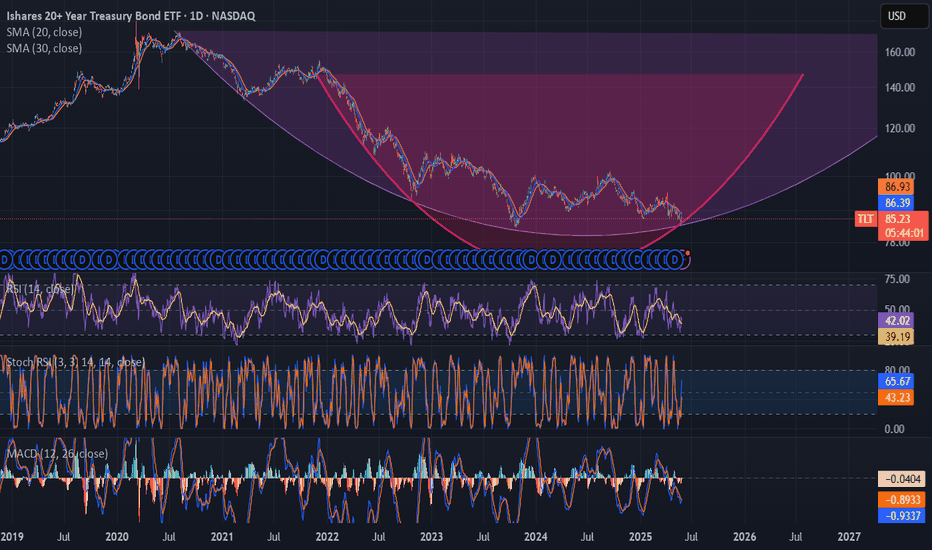Click the -0.0404 MACD histogram value
This screenshot has width=932, height=550.
pos(902,479)
